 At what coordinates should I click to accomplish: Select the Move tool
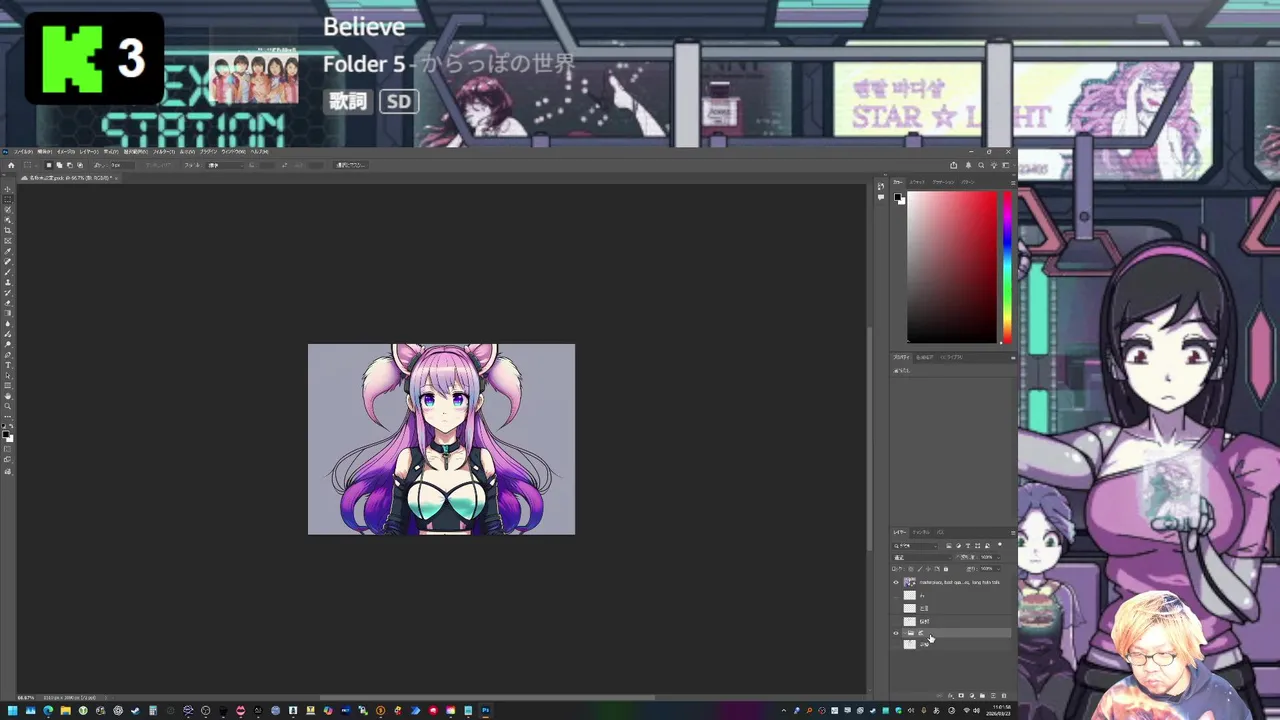(x=8, y=189)
